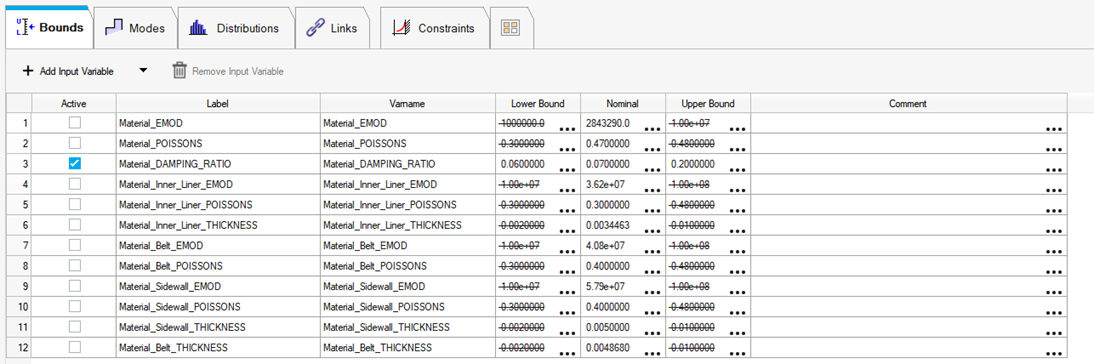The width and height of the screenshot is (1094, 364).
Task: Click the Bounds tab icon
Action: (25, 28)
